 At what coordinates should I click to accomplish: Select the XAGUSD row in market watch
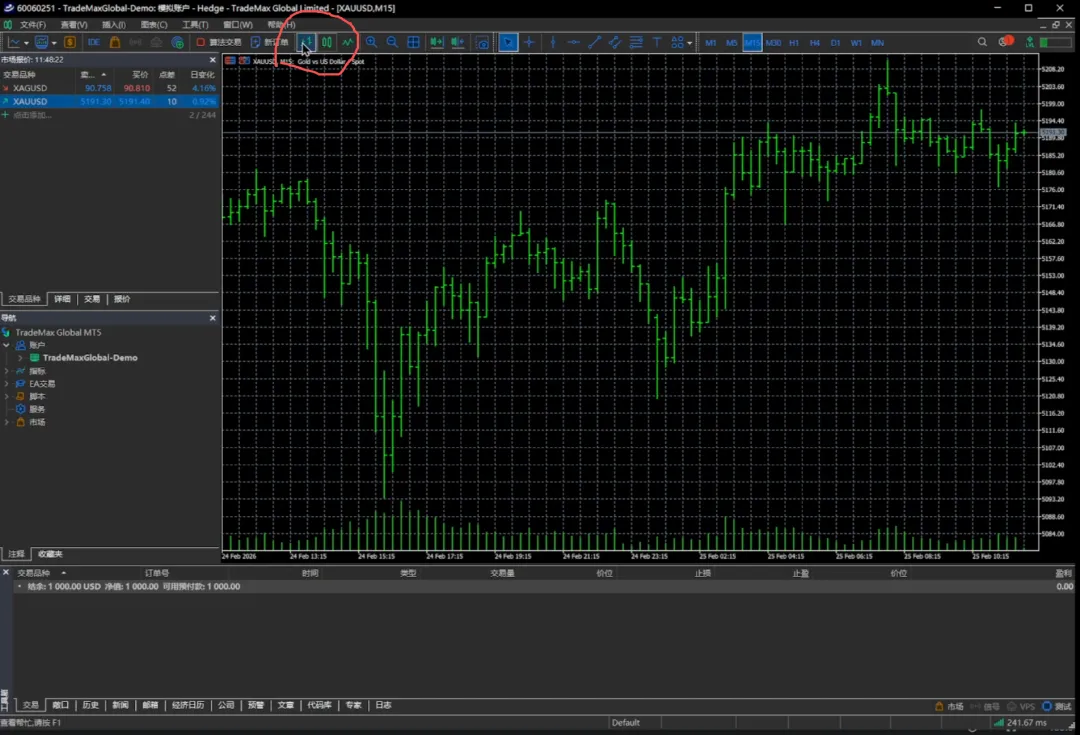pos(30,88)
